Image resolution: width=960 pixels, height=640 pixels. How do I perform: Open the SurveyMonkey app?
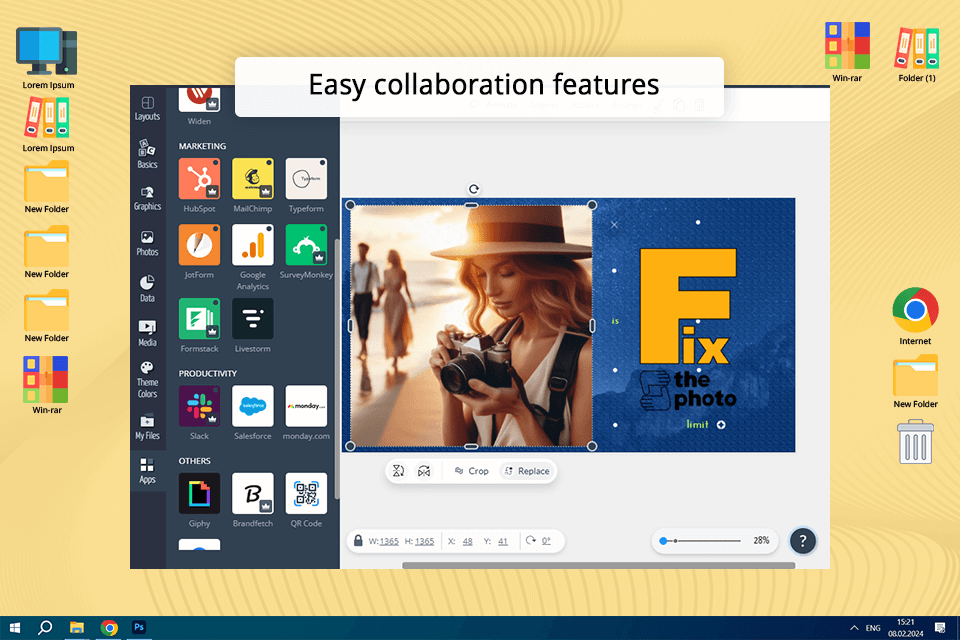306,245
